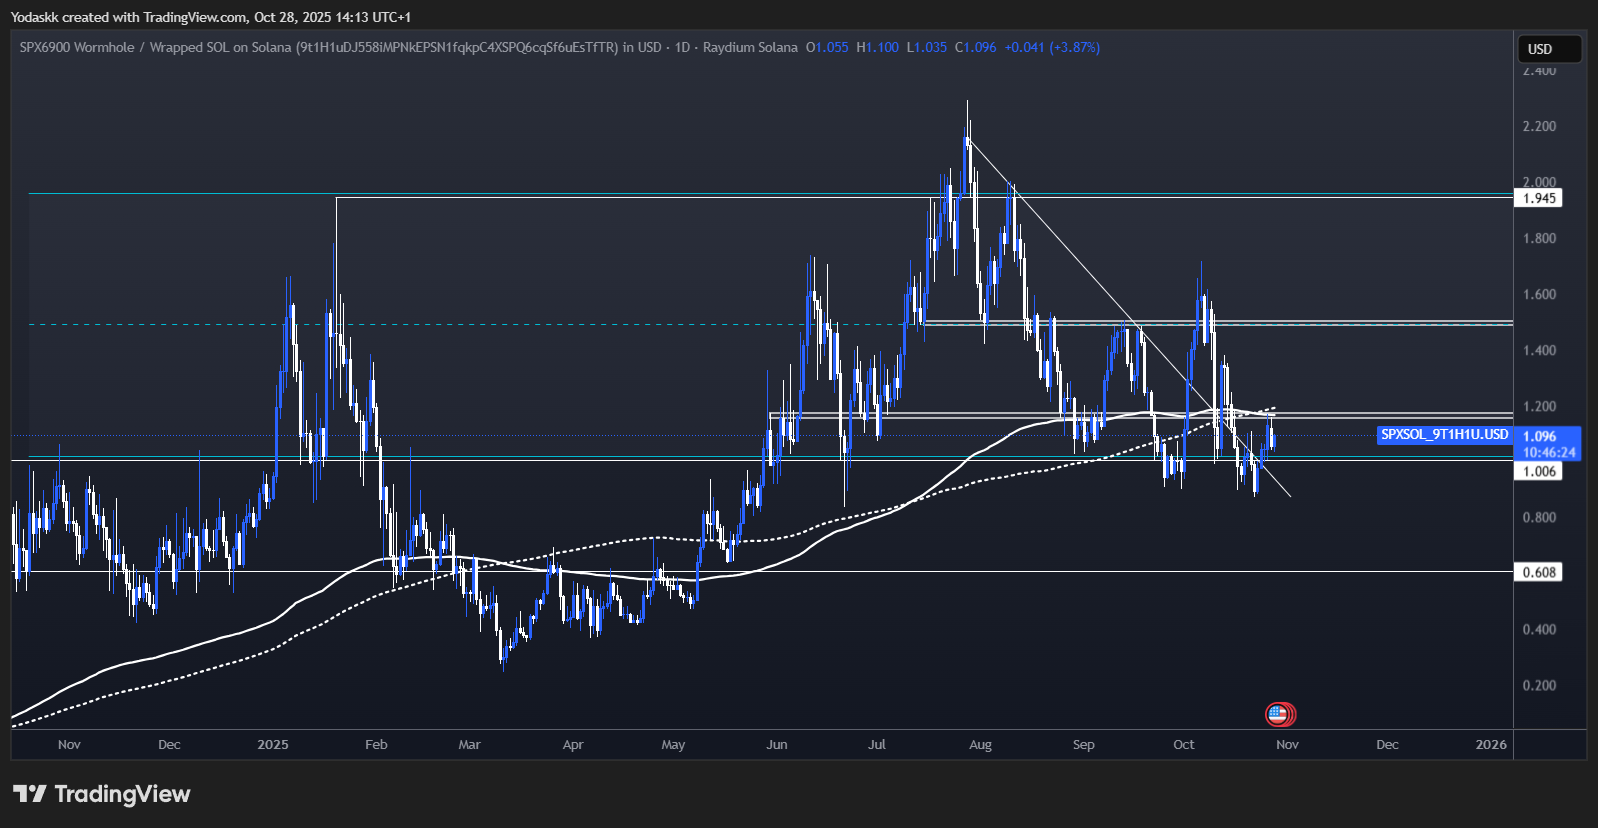Image resolution: width=1598 pixels, height=828 pixels.
Task: Click the +0.041 (+3.87%) change value
Action: pyautogui.click(x=1052, y=47)
